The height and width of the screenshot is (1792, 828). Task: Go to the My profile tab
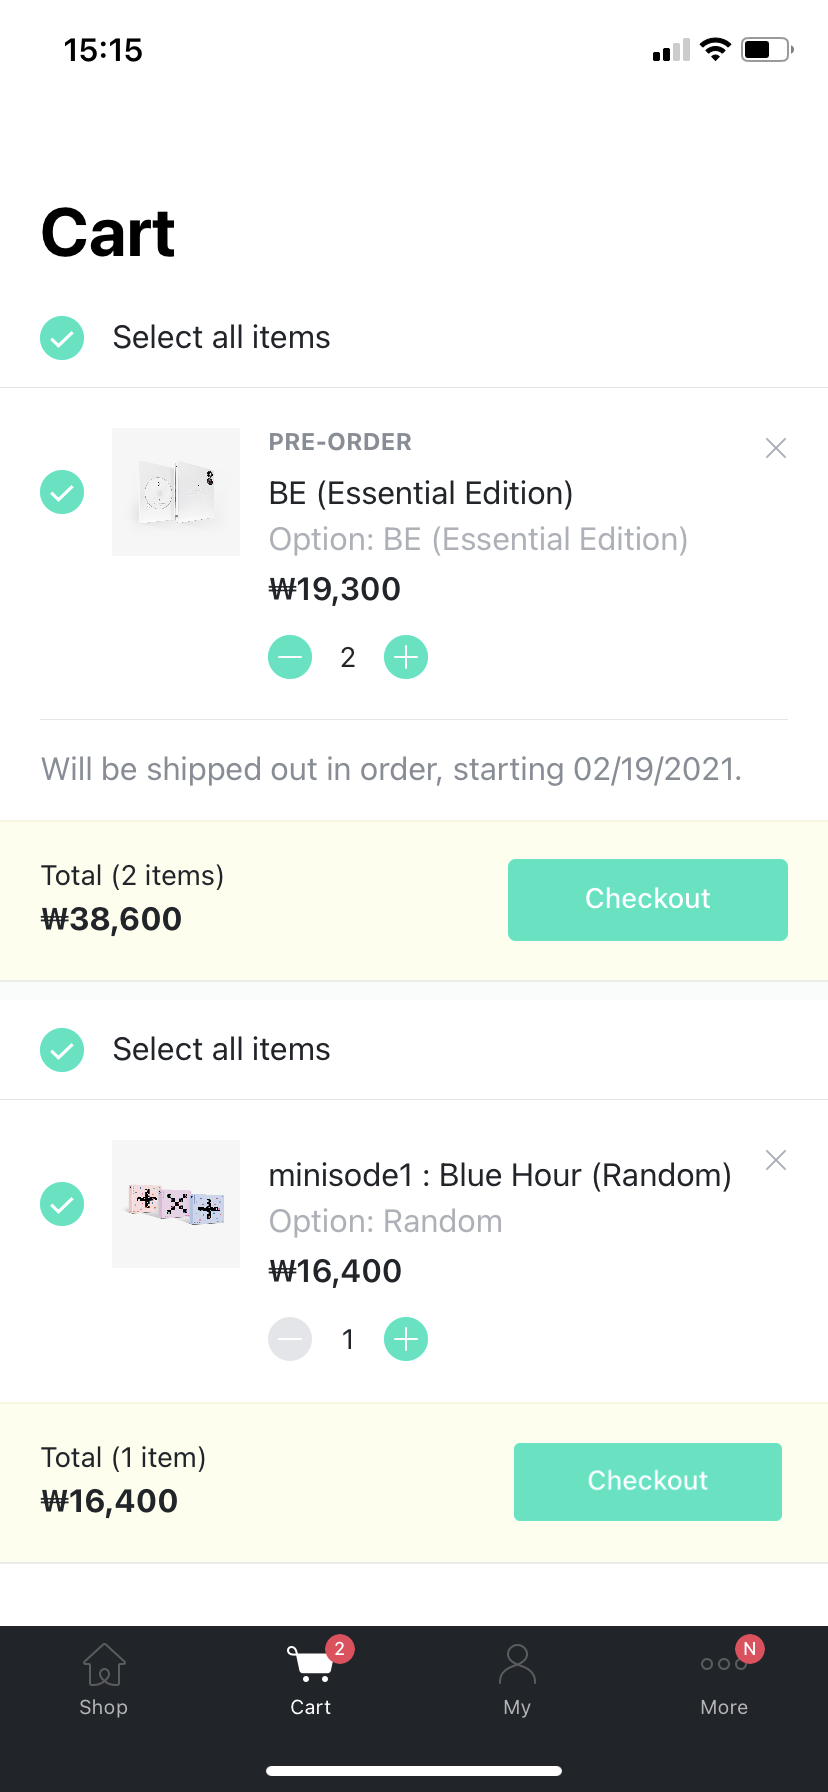pyautogui.click(x=517, y=1680)
